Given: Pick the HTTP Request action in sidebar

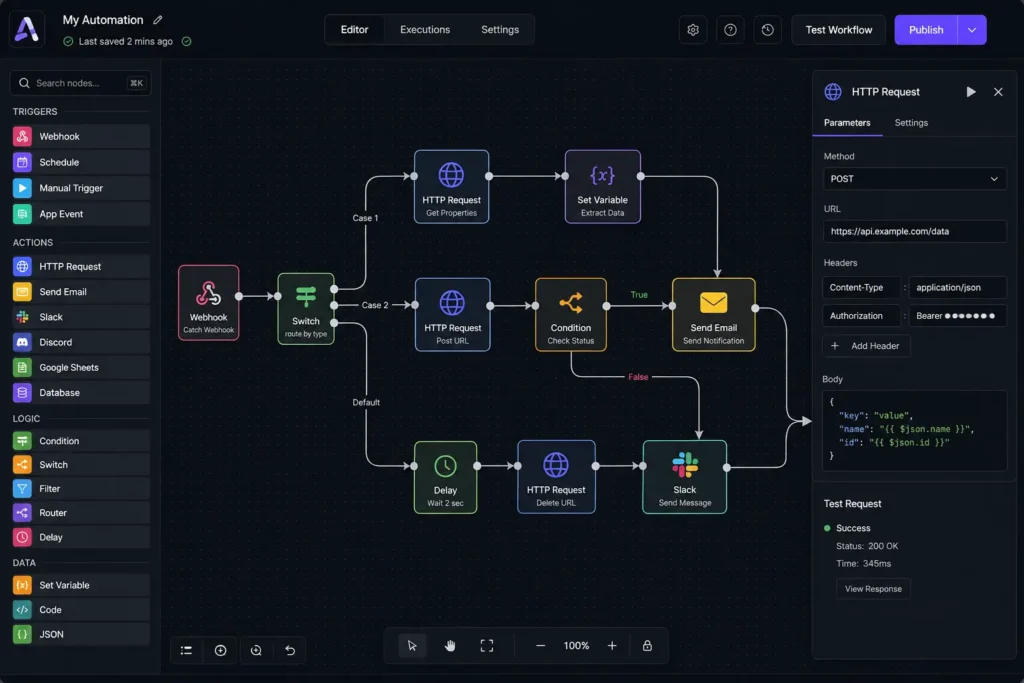Looking at the screenshot, I should click(x=81, y=266).
